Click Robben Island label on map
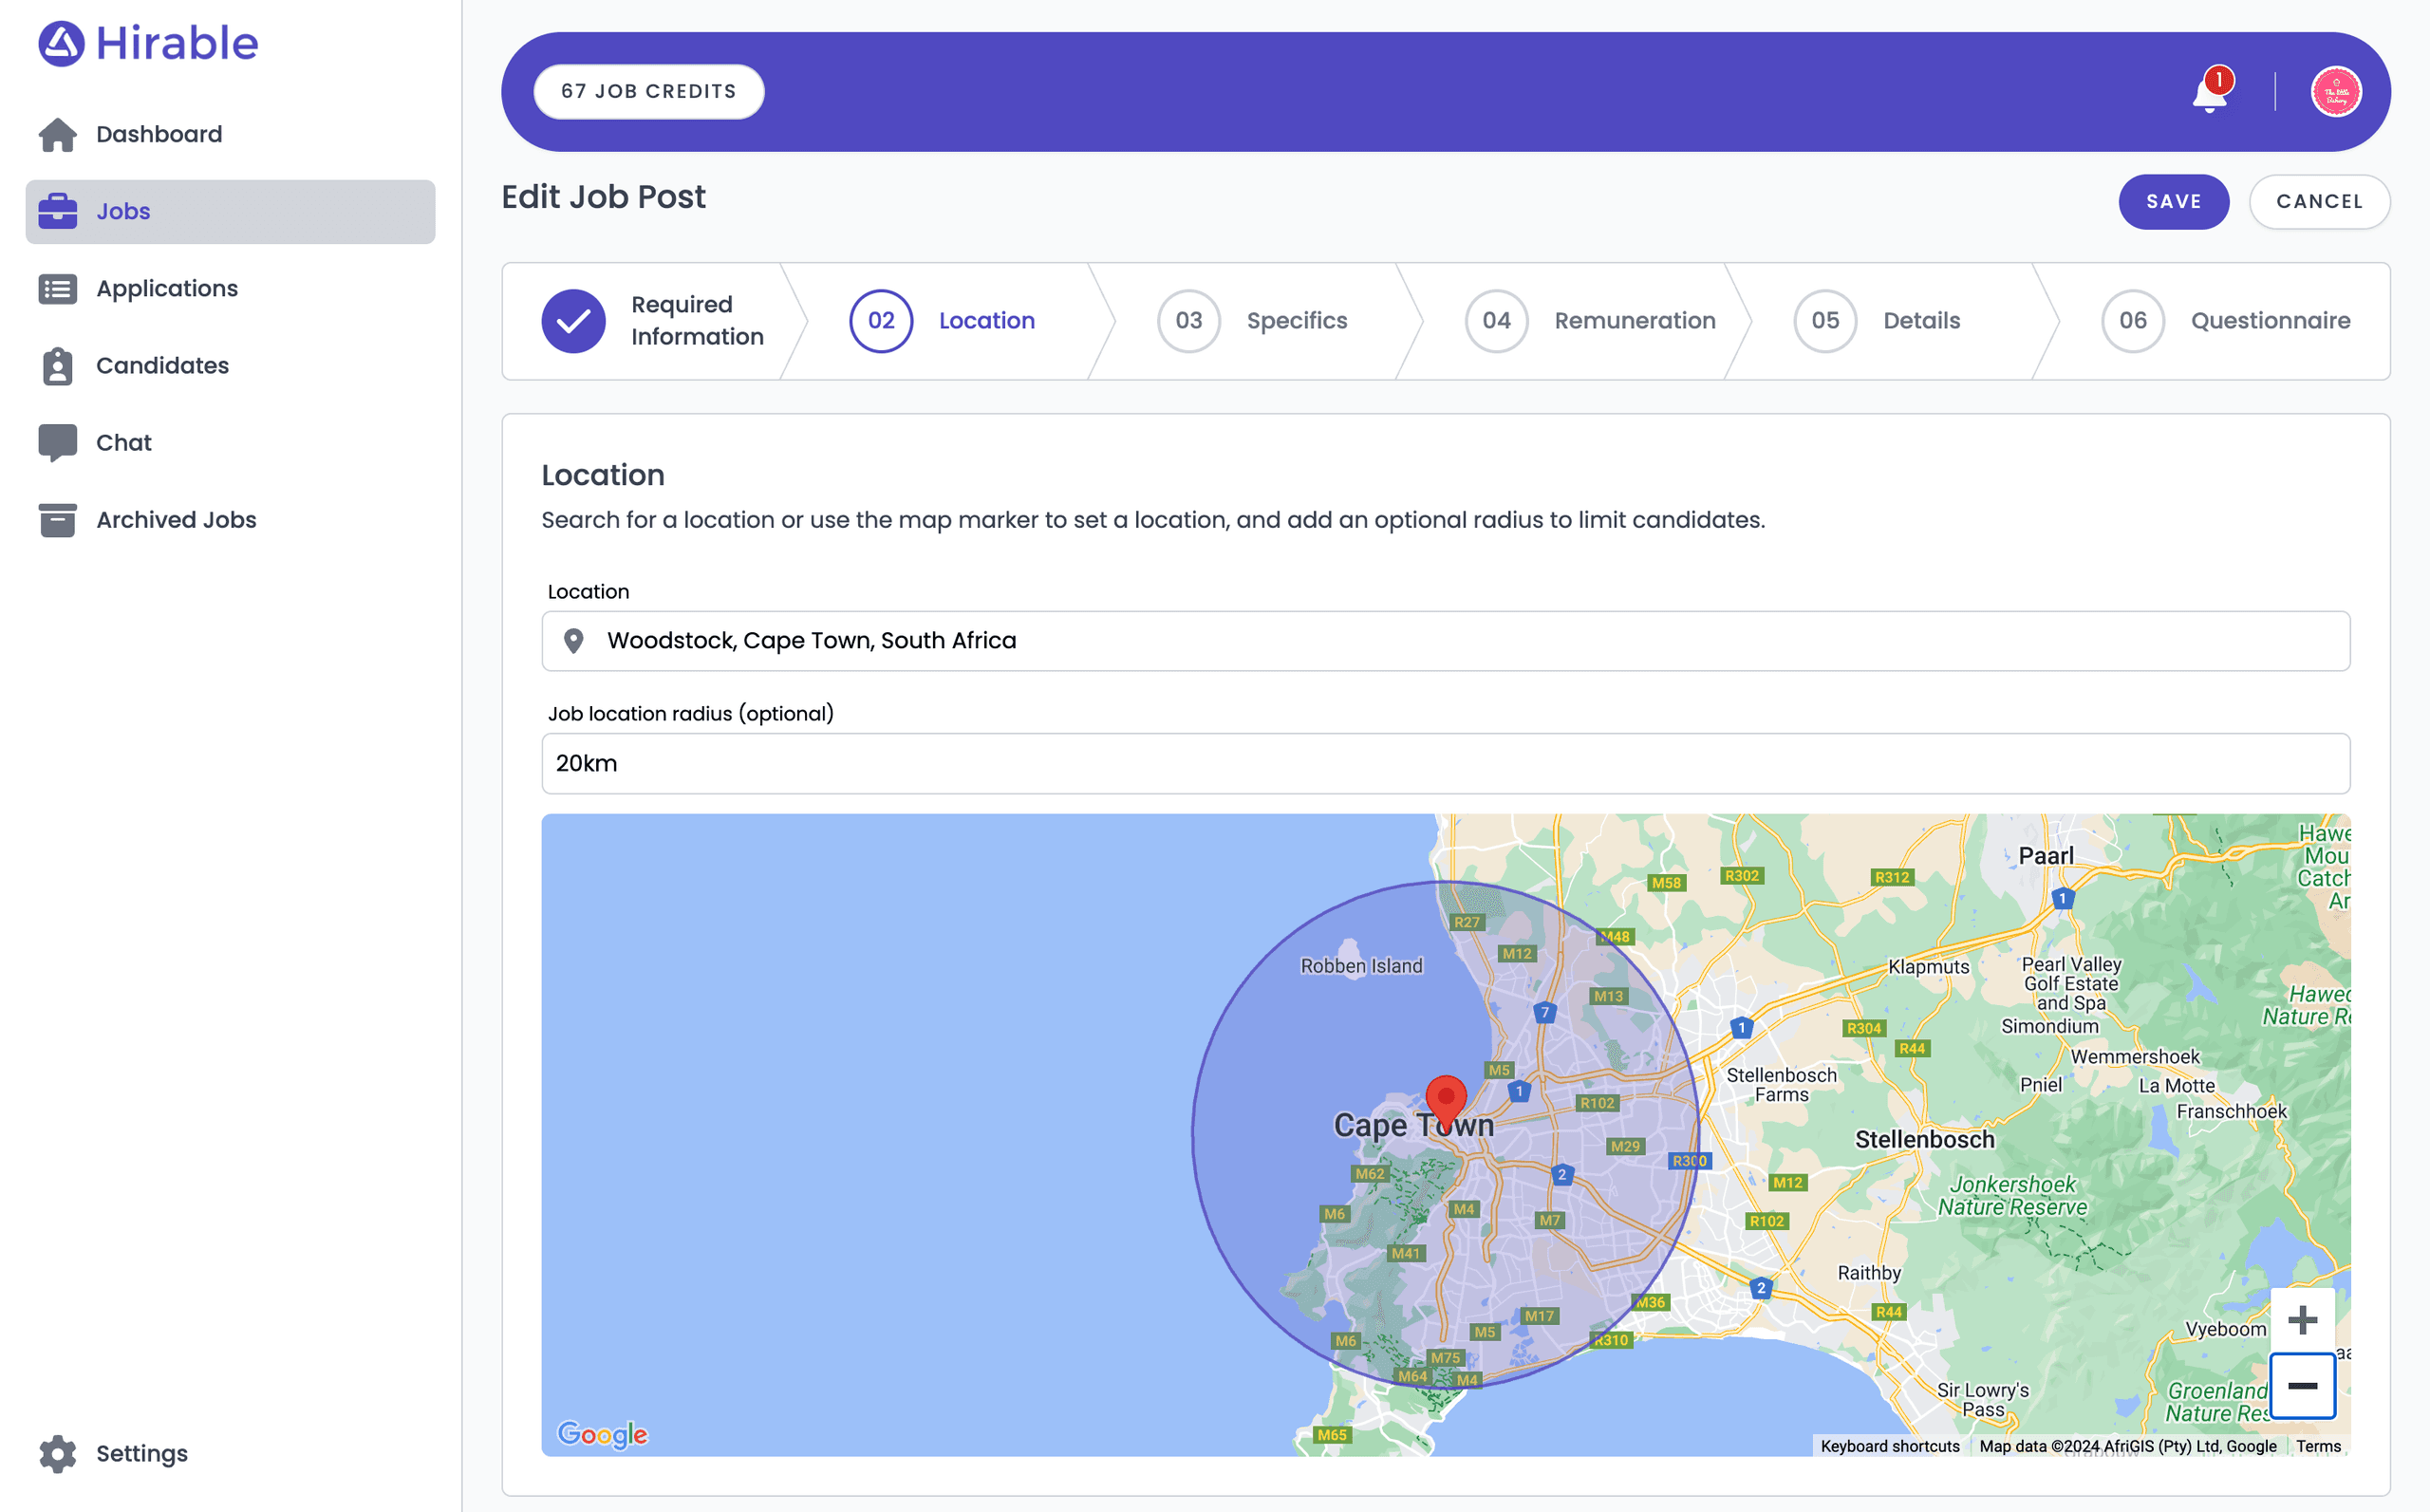 [1361, 966]
